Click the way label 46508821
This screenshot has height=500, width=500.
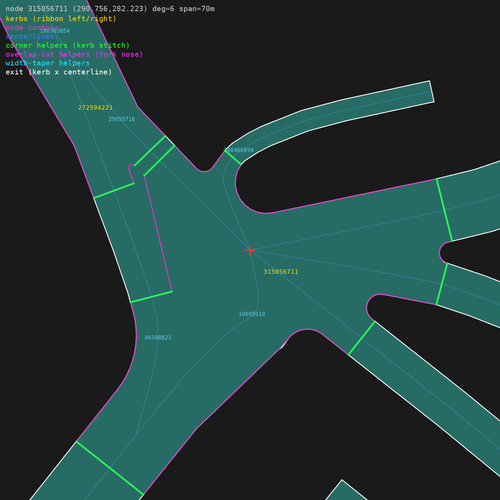point(158,338)
